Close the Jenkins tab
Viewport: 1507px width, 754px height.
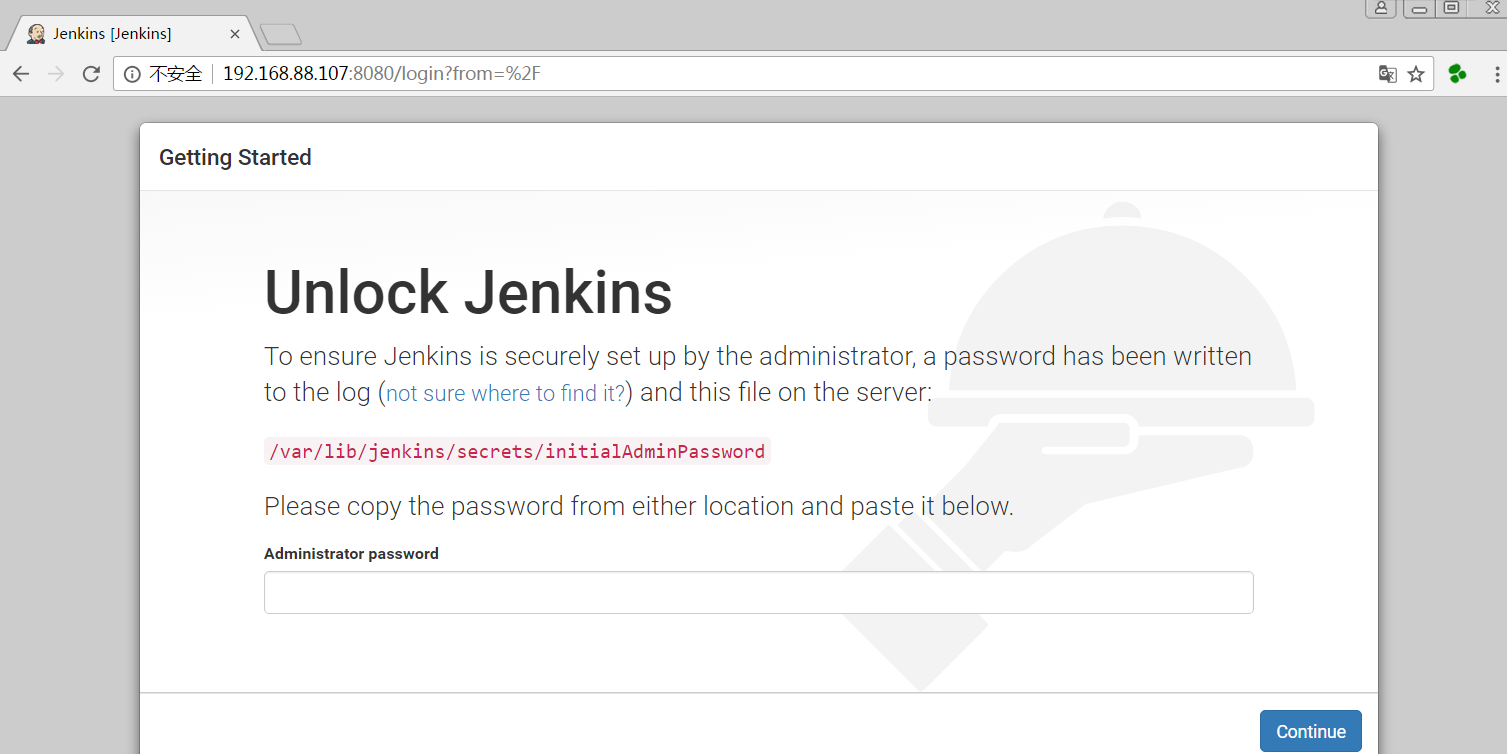pos(235,34)
